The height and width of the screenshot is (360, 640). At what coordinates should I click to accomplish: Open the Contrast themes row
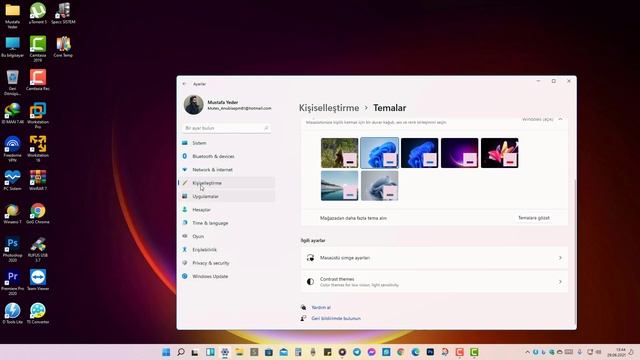tap(434, 282)
